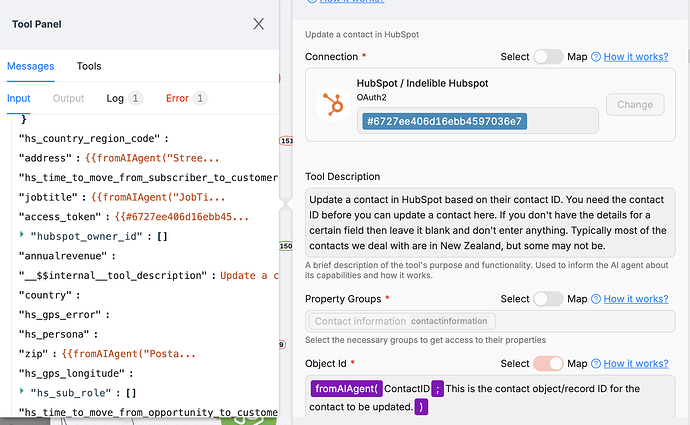This screenshot has width=690, height=425.
Task: Click the Object Id help question-mark icon
Action: (x=595, y=363)
